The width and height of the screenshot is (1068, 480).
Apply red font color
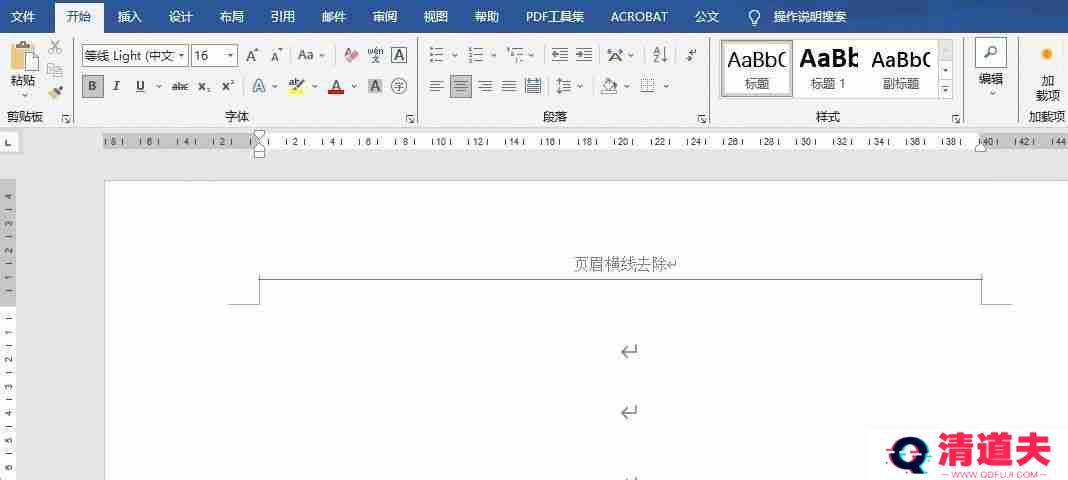click(x=336, y=86)
